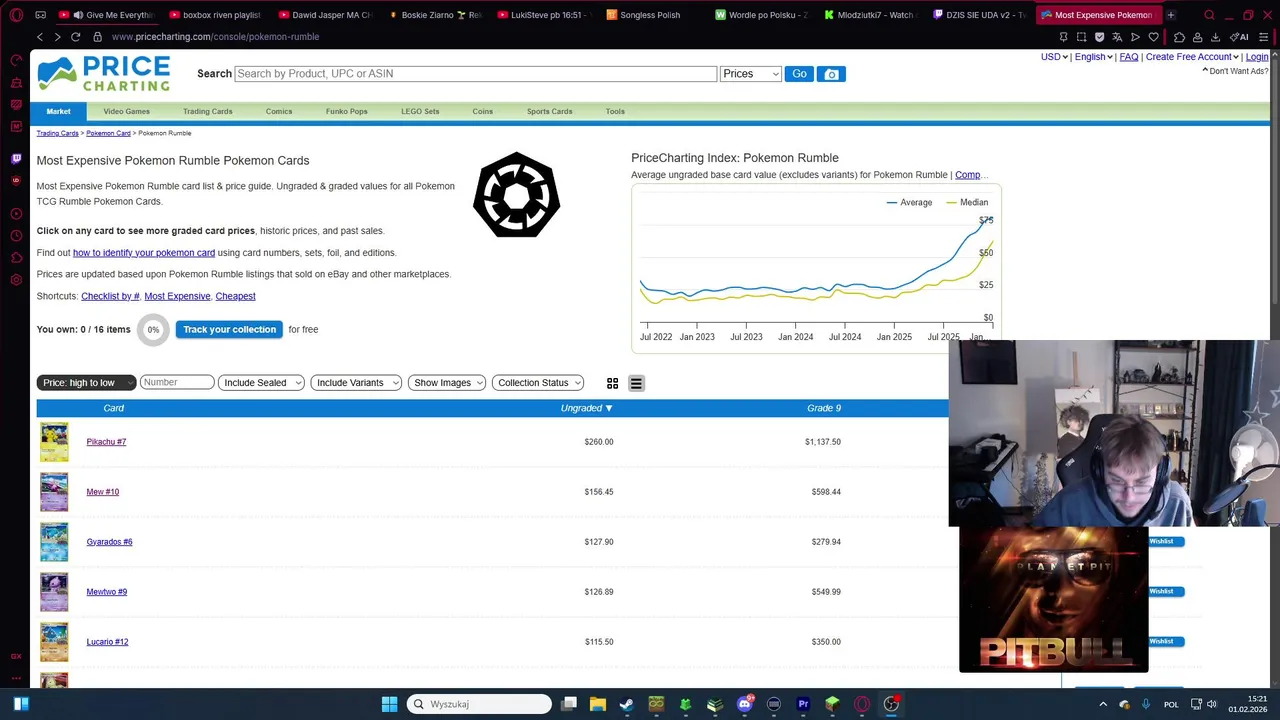Open the Trading Cards menu

pos(208,112)
